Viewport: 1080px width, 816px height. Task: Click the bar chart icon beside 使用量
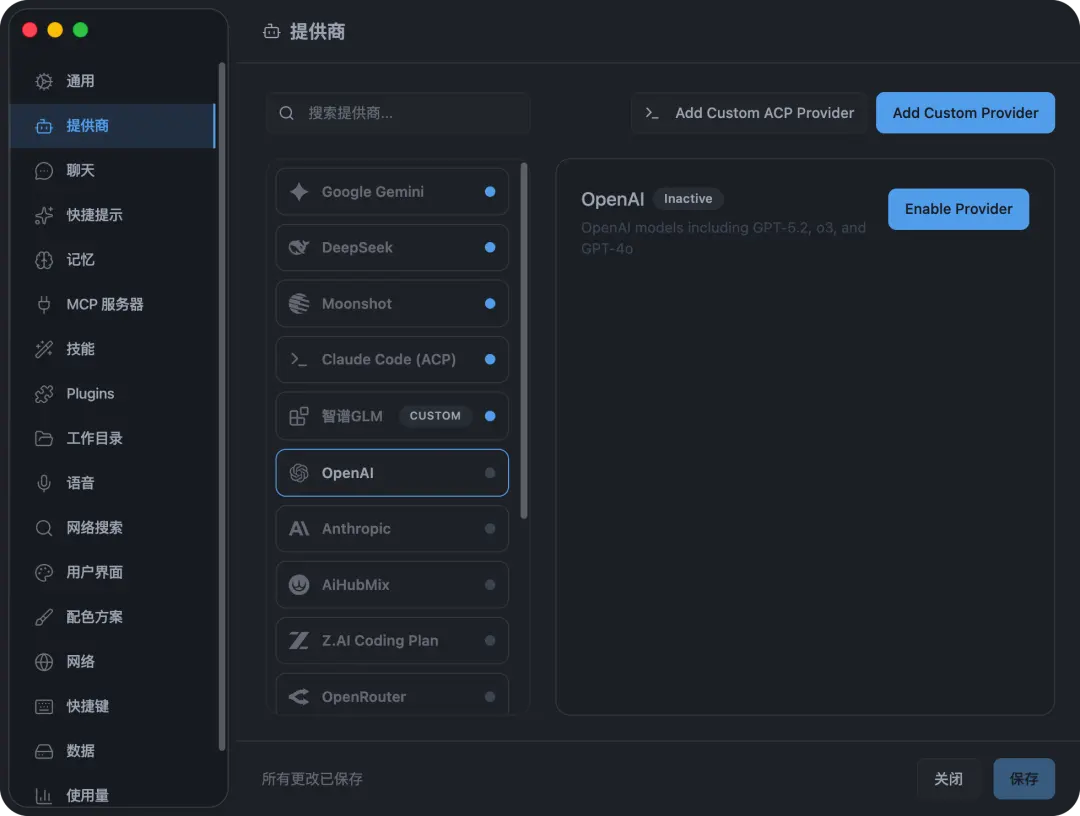44,796
